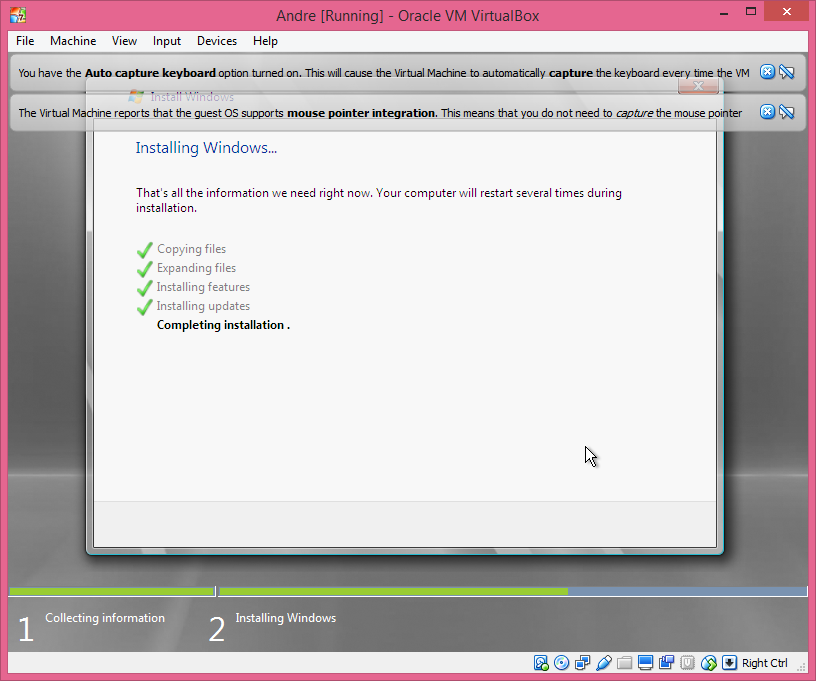This screenshot has width=816, height=681.
Task: Dismiss the mouse pointer integration notification
Action: tap(767, 112)
